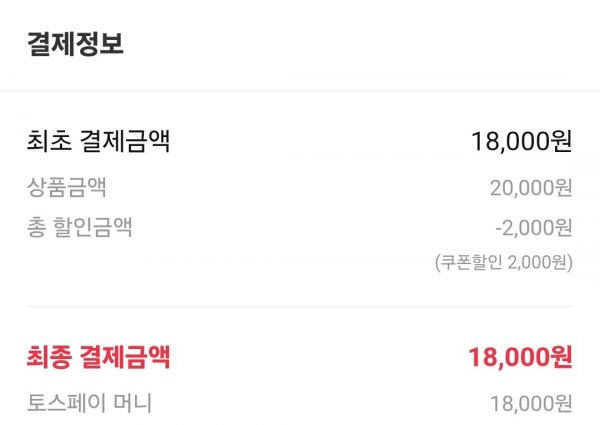Select the 20,000원 product price value

pyautogui.click(x=531, y=188)
